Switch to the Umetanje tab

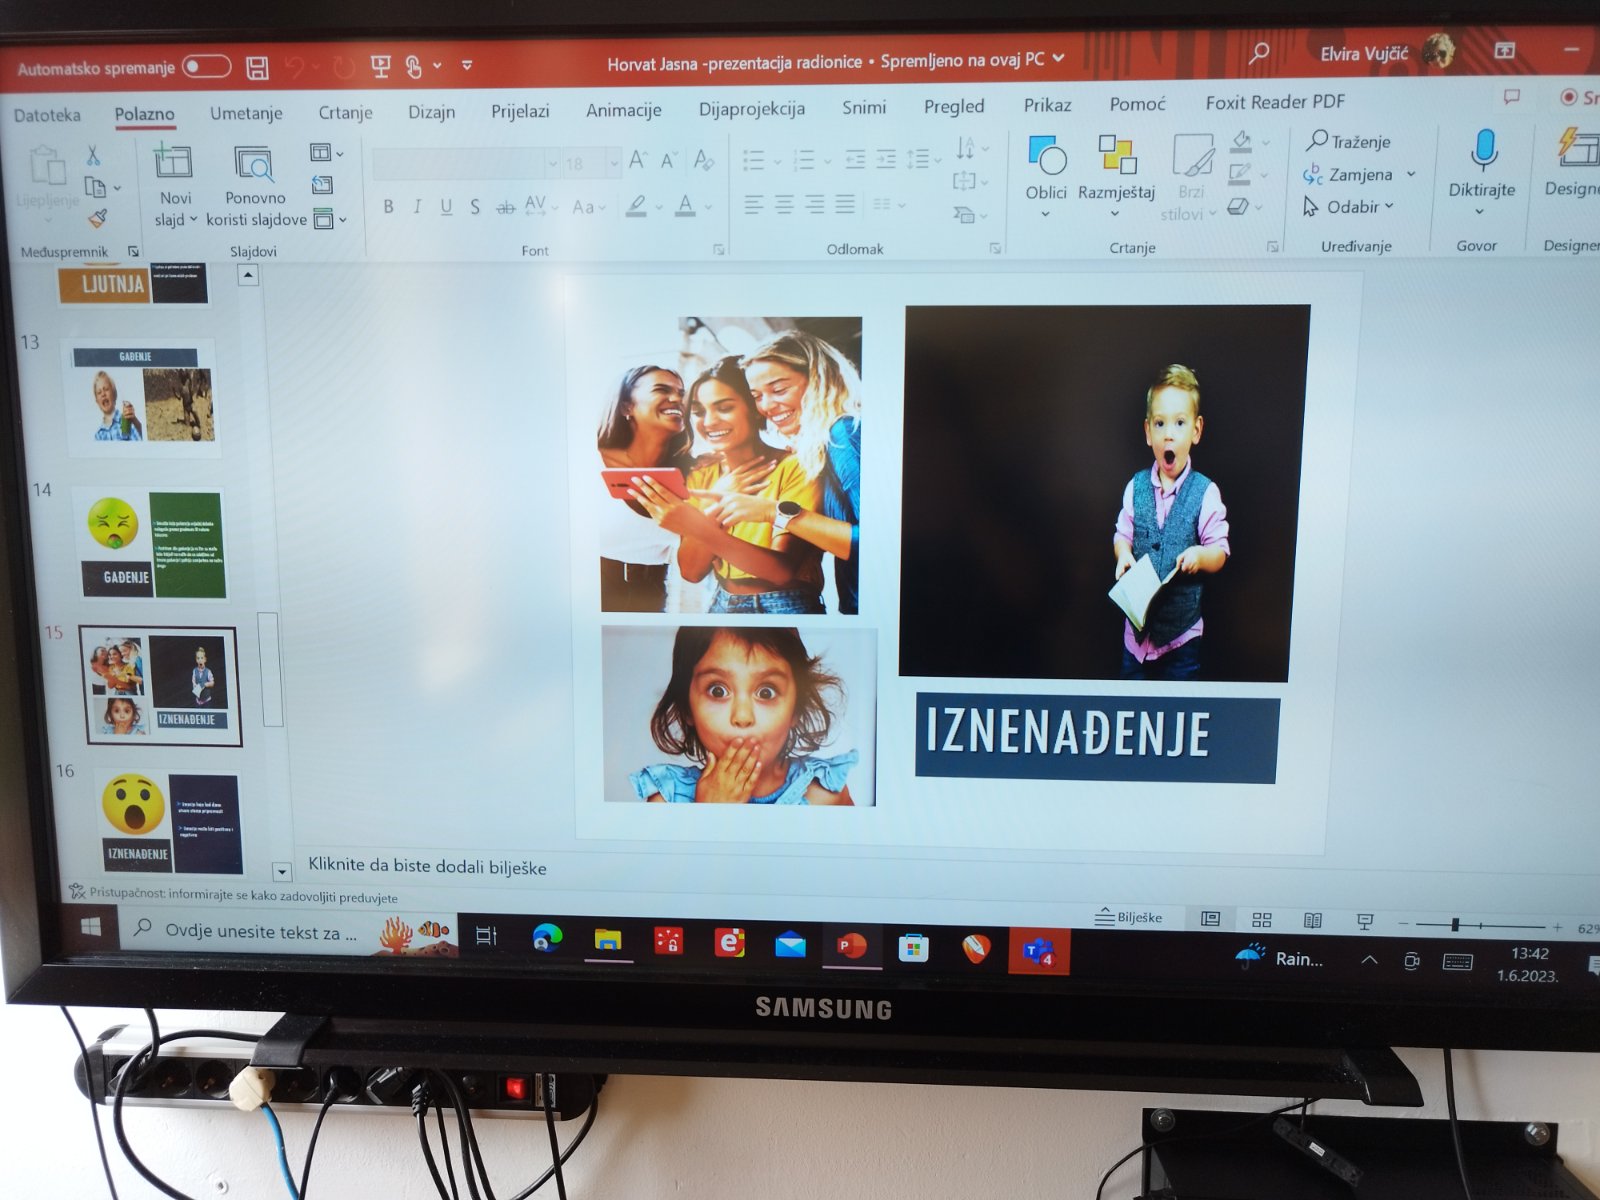click(x=246, y=113)
